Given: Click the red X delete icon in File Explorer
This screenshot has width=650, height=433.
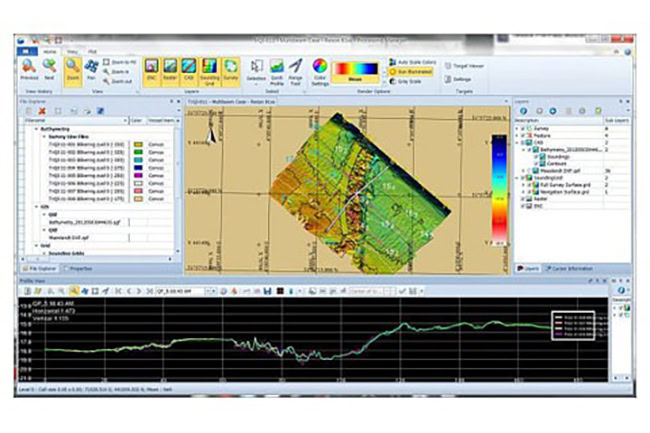Looking at the screenshot, I should (x=42, y=111).
